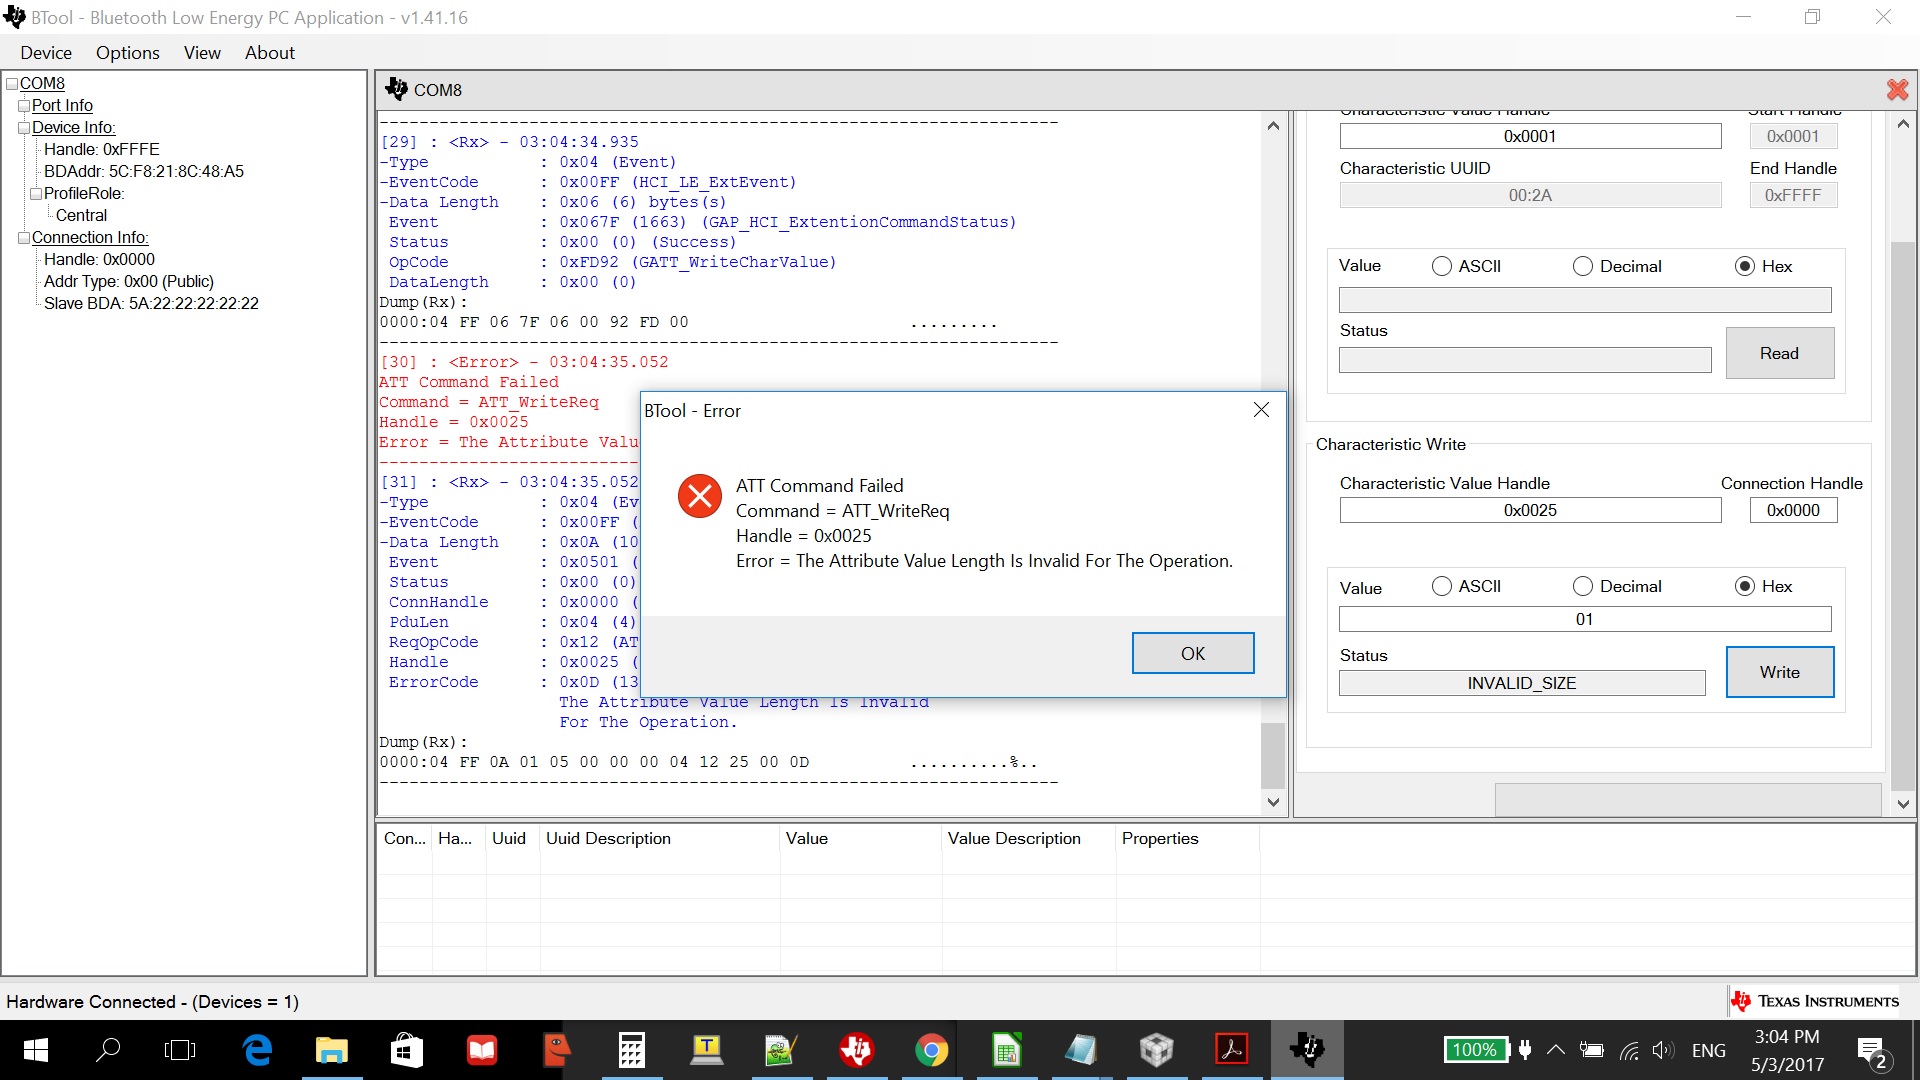Viewport: 1920px width, 1080px height.
Task: Collapse the COM8 root tree node
Action: point(12,84)
